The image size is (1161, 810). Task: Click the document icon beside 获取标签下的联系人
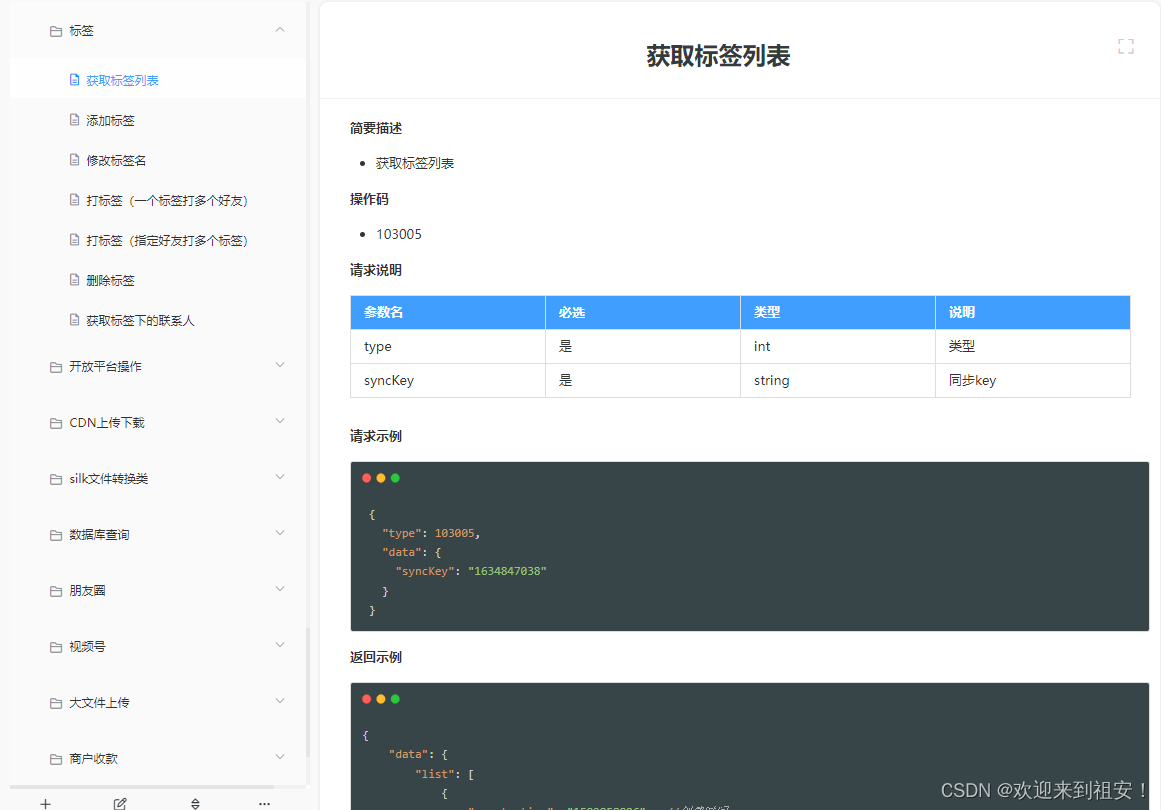tap(74, 319)
